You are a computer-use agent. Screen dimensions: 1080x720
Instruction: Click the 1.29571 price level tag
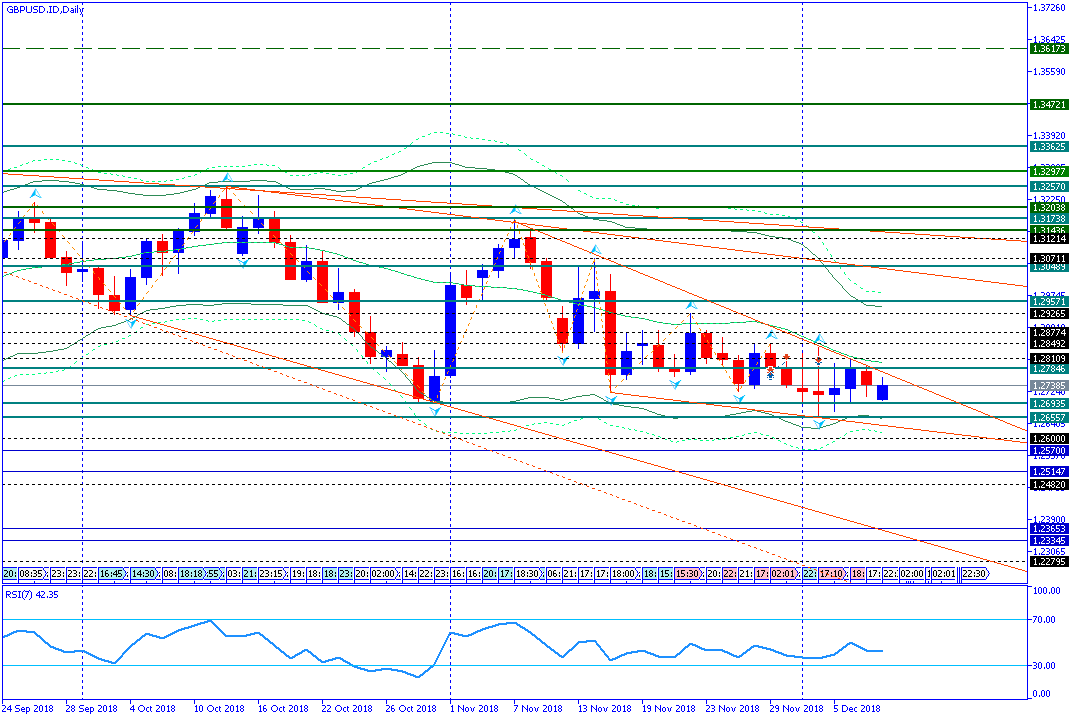point(1049,301)
